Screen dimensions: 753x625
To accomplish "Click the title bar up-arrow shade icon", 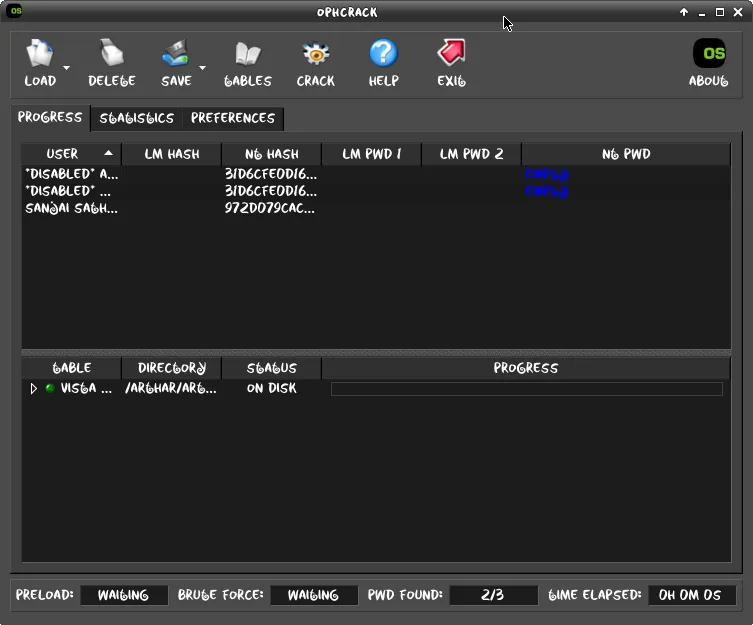I will pyautogui.click(x=684, y=12).
